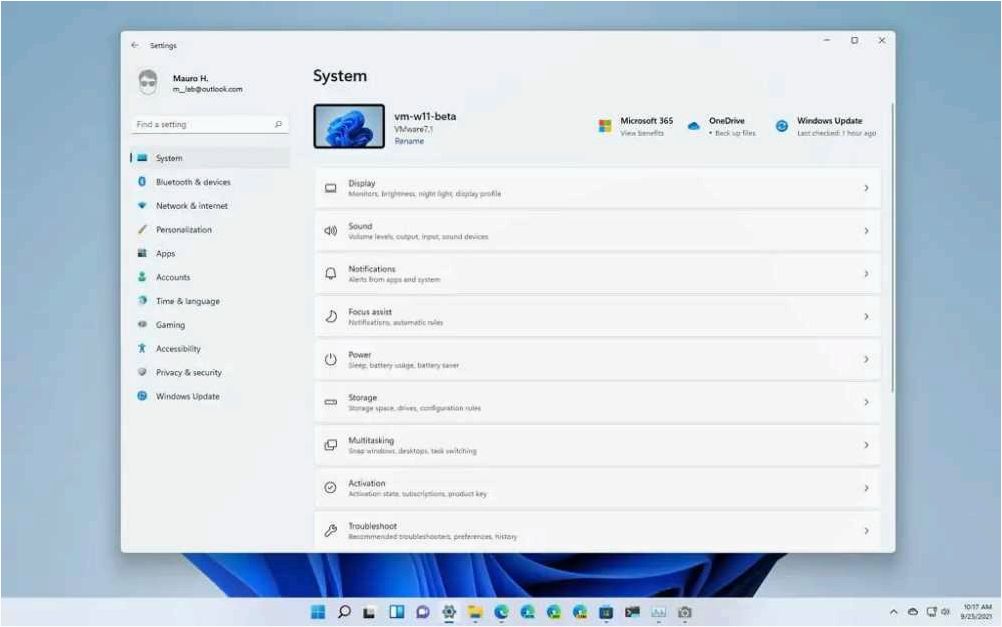Screen dimensions: 1002x627
Task: Select Privacy & security
Action: point(210,373)
